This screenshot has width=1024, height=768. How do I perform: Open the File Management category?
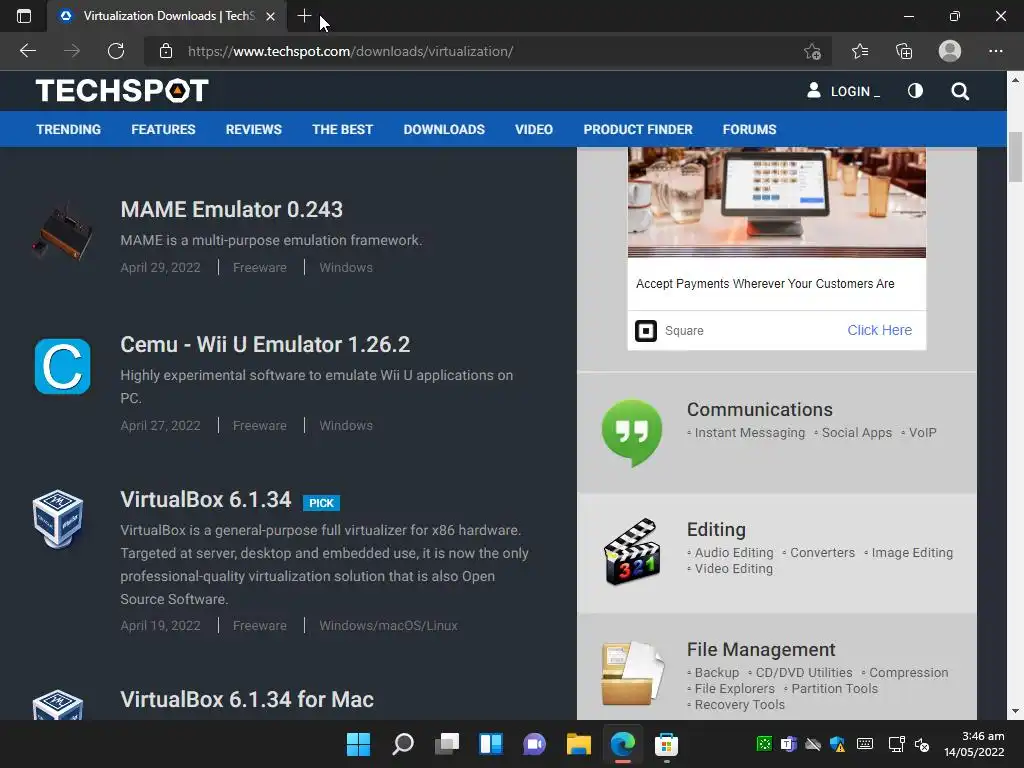pyautogui.click(x=761, y=650)
